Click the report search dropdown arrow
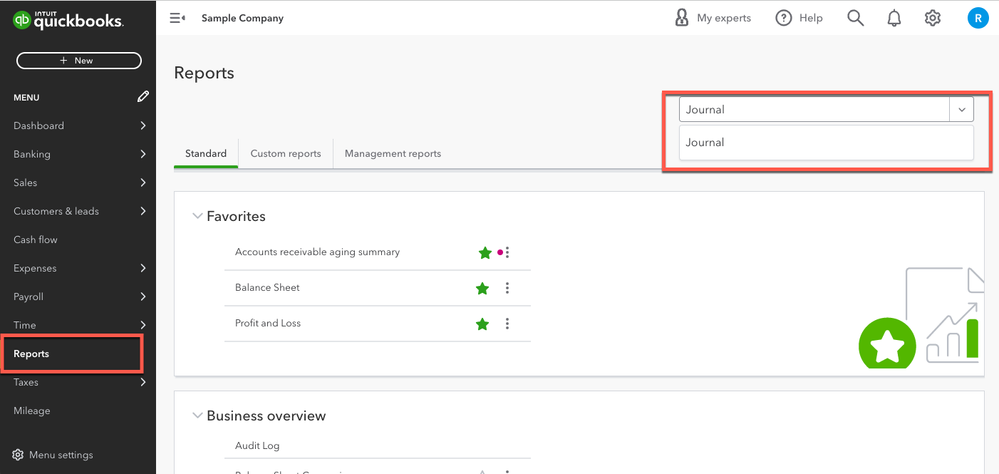This screenshot has width=999, height=474. [961, 110]
